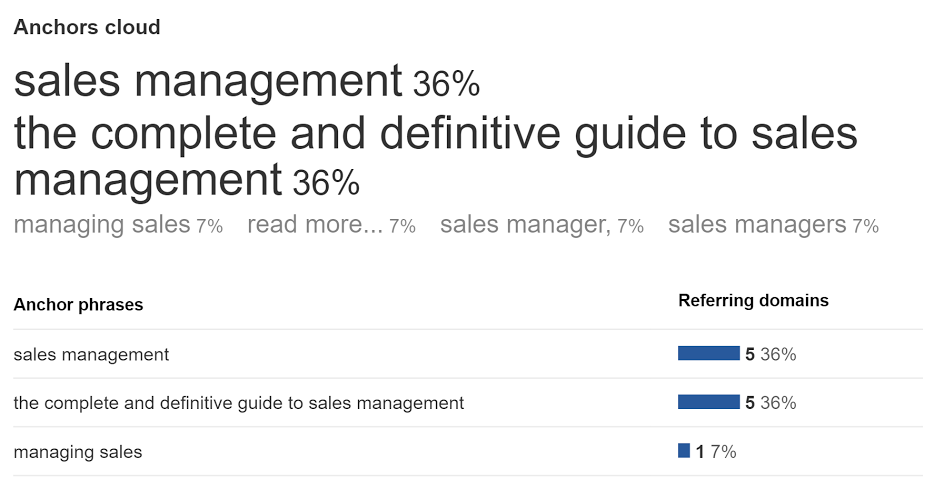This screenshot has height=479, width=944.
Task: Click the domain count 5 for the 'complete guide' row
Action: (x=750, y=403)
